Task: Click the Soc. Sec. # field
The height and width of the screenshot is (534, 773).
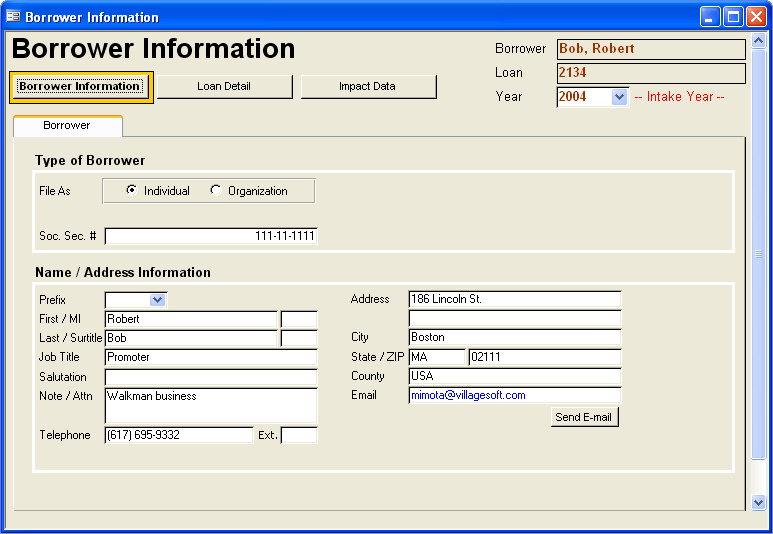Action: click(x=210, y=236)
